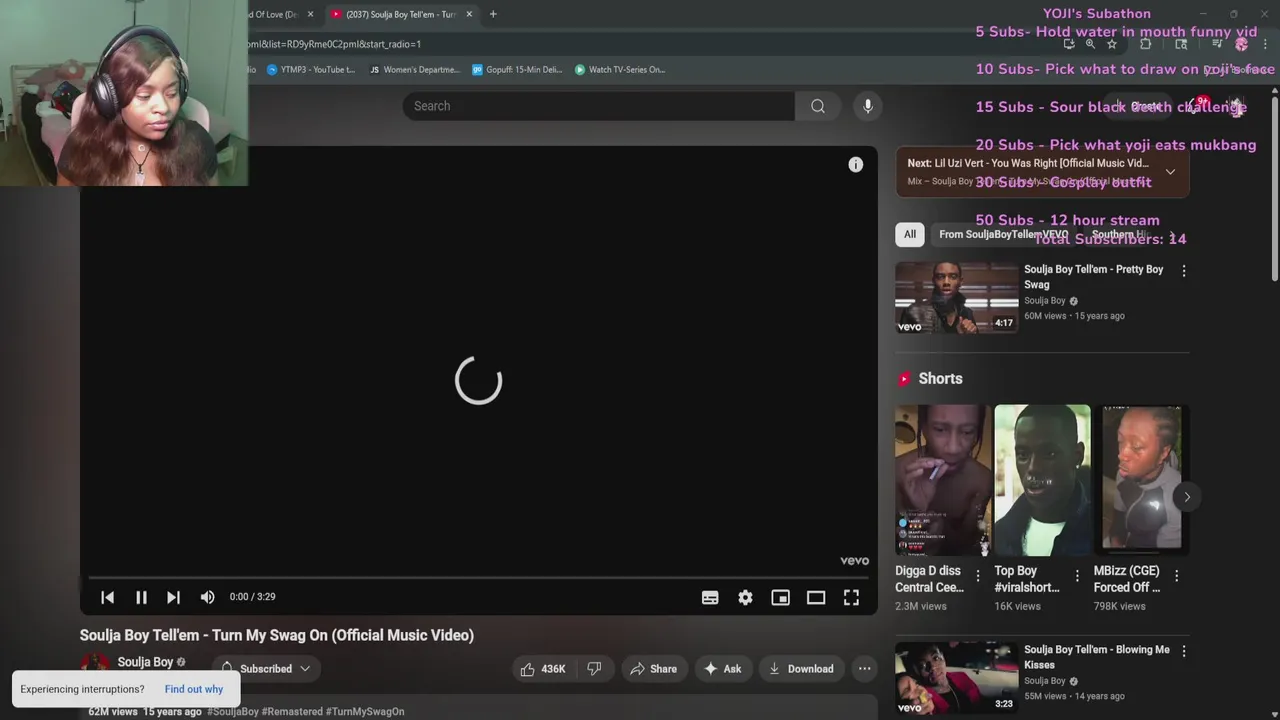The height and width of the screenshot is (720, 1280).
Task: Open Digga D diss short thumbnail
Action: pos(943,480)
